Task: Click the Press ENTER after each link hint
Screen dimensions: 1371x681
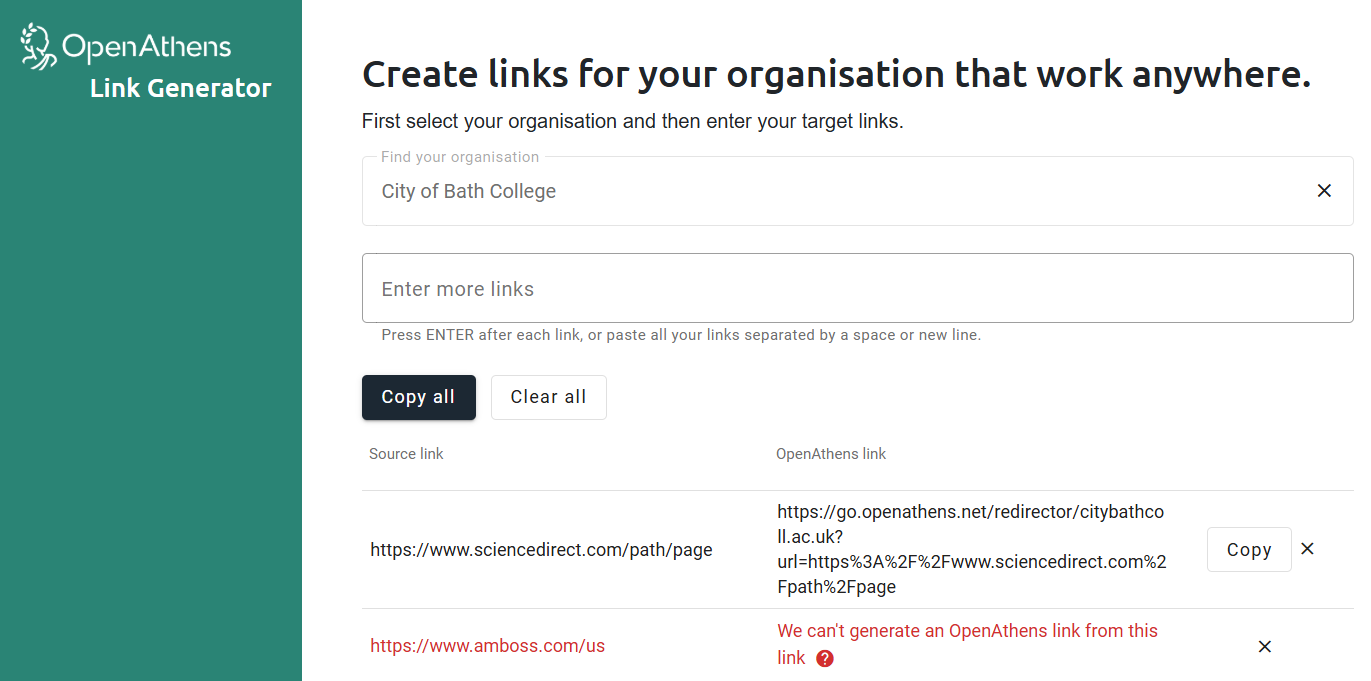Action: coord(681,335)
